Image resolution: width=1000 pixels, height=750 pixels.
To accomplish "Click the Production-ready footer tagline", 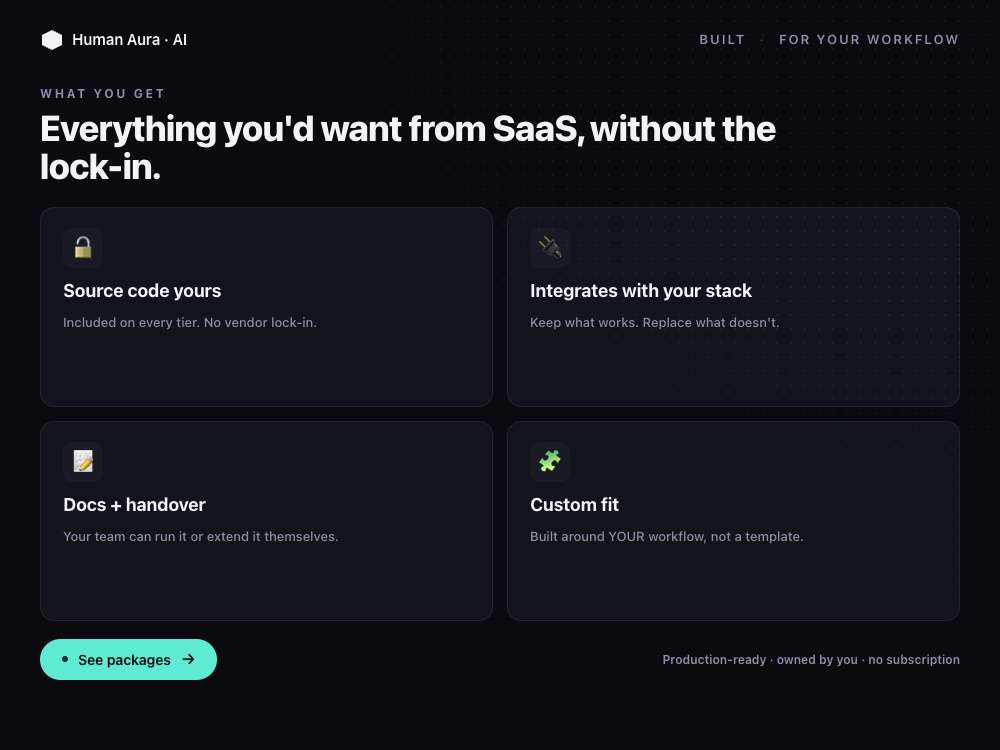I will pos(811,659).
